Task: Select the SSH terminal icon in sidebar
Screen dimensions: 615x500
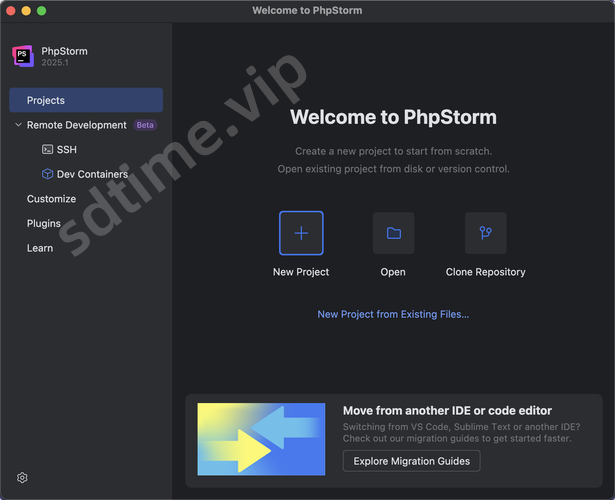Action: tap(47, 149)
